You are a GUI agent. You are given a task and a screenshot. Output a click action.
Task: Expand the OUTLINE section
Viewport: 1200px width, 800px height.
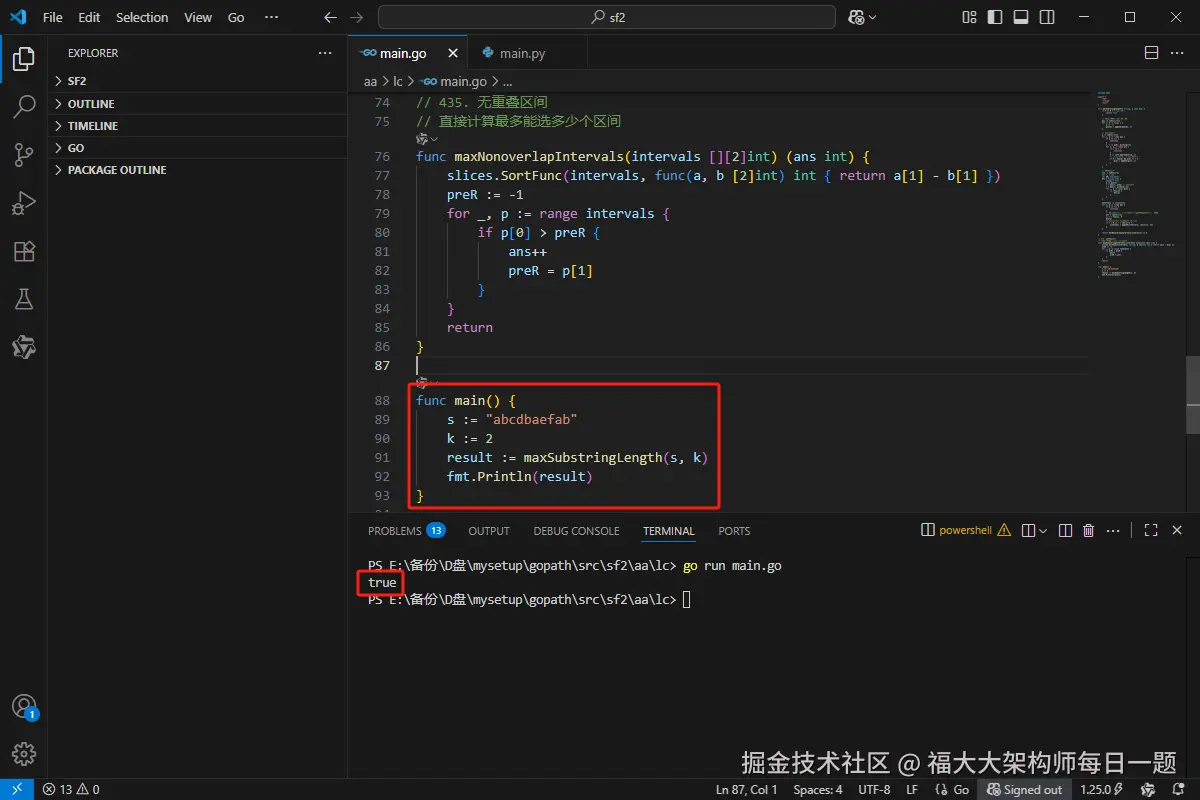(197, 104)
